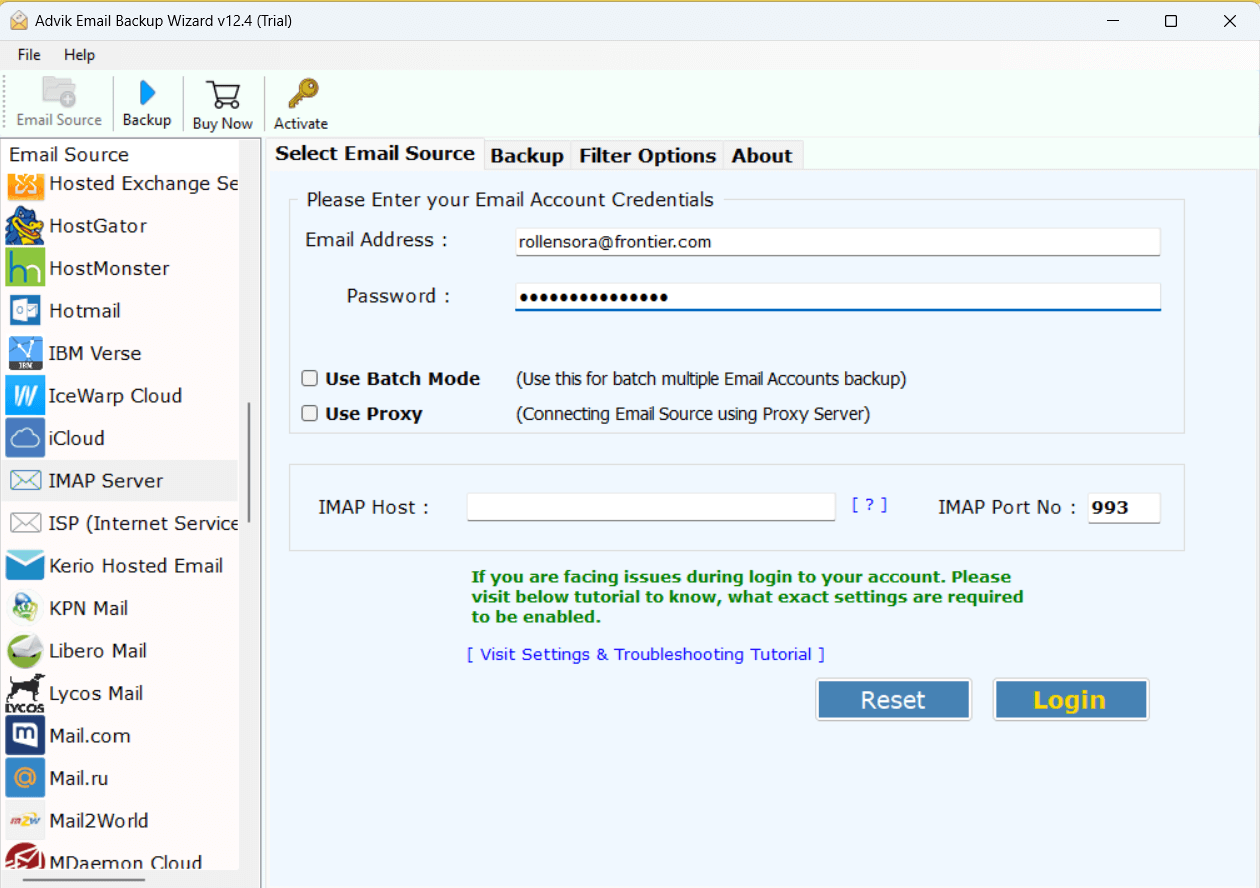Select the ISP (Internet Service) envelope icon
Image resolution: width=1260 pixels, height=888 pixels.
[25, 523]
